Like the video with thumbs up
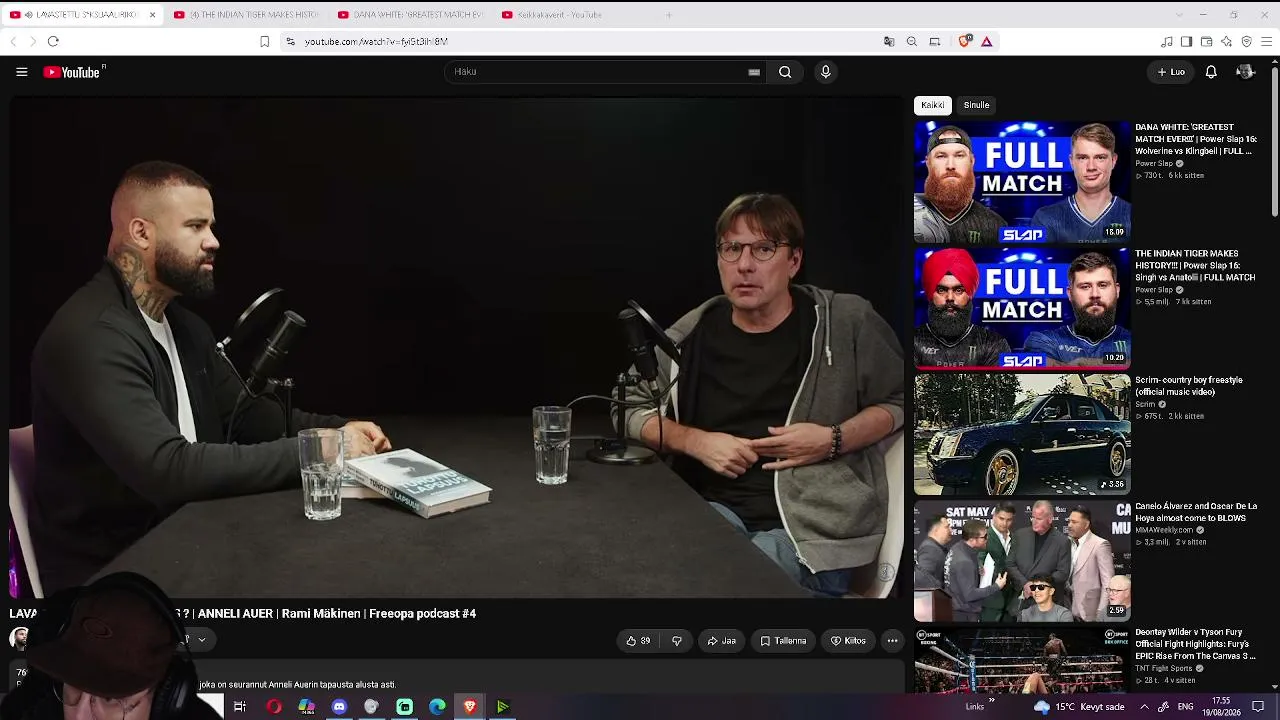This screenshot has width=1280, height=720. (x=638, y=641)
